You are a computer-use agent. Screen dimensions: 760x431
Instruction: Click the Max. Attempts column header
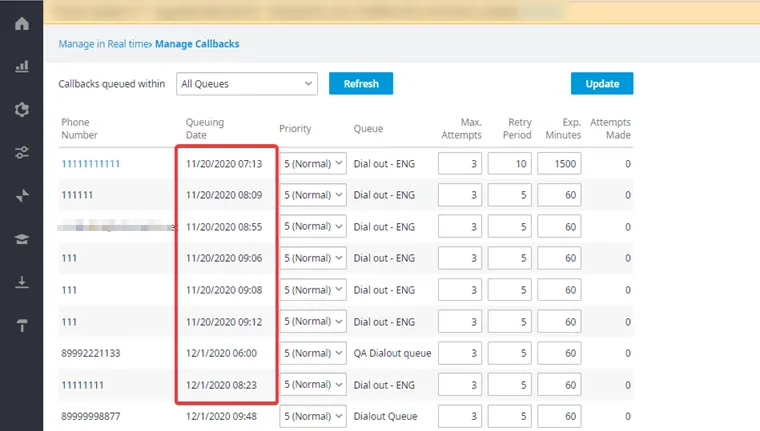pyautogui.click(x=461, y=128)
